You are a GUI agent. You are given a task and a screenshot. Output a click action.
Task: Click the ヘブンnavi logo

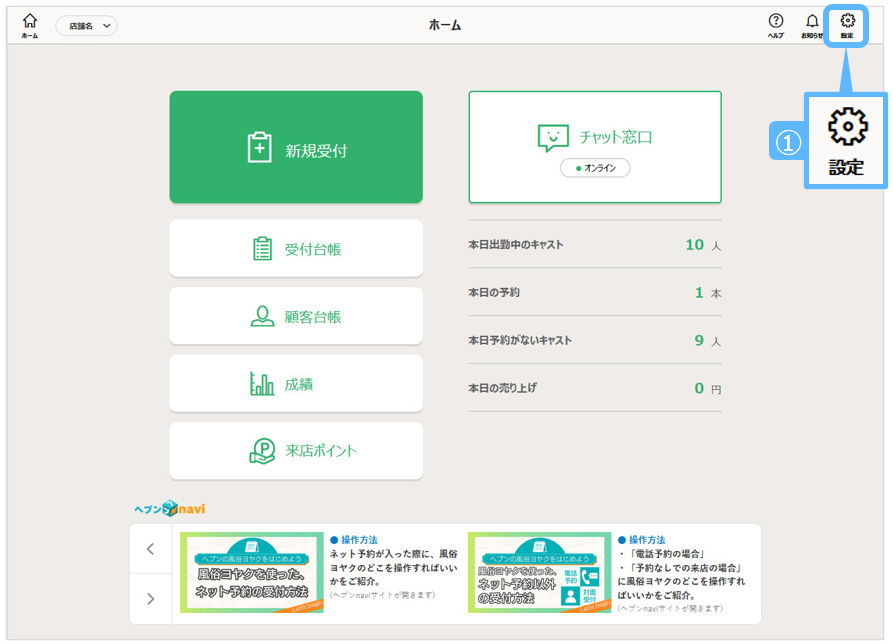(x=170, y=508)
